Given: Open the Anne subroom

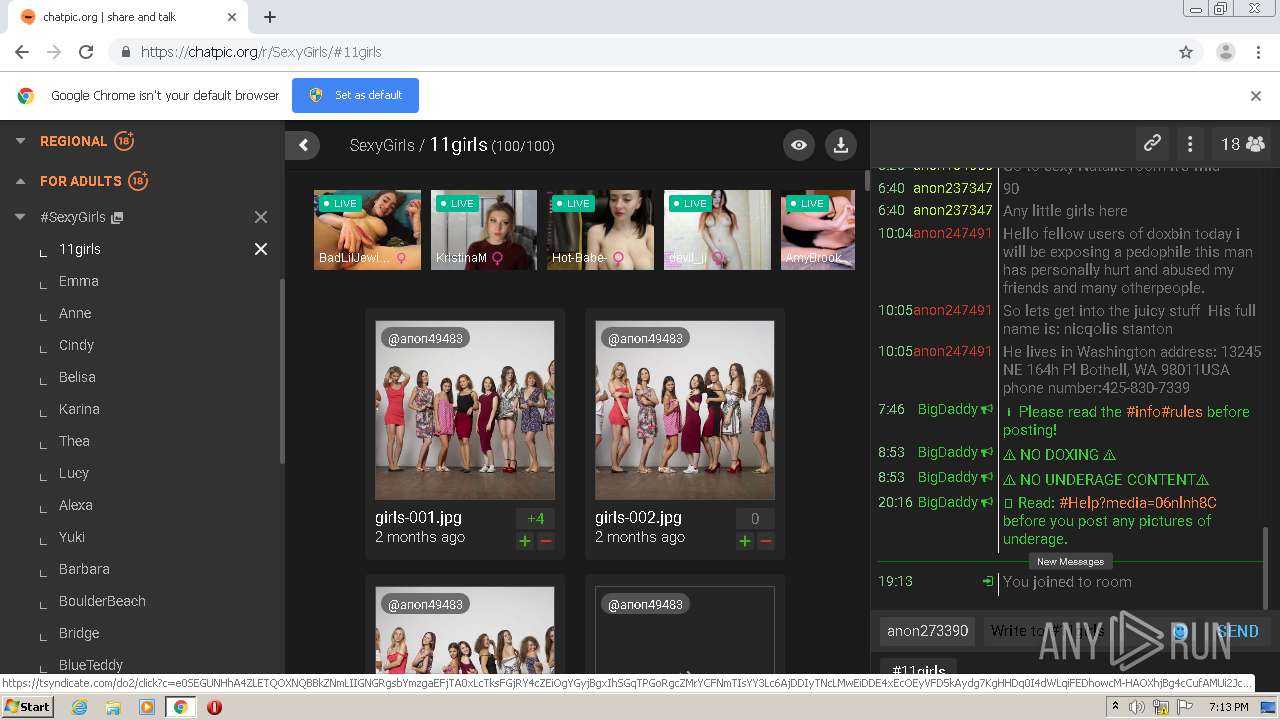Looking at the screenshot, I should tap(75, 313).
